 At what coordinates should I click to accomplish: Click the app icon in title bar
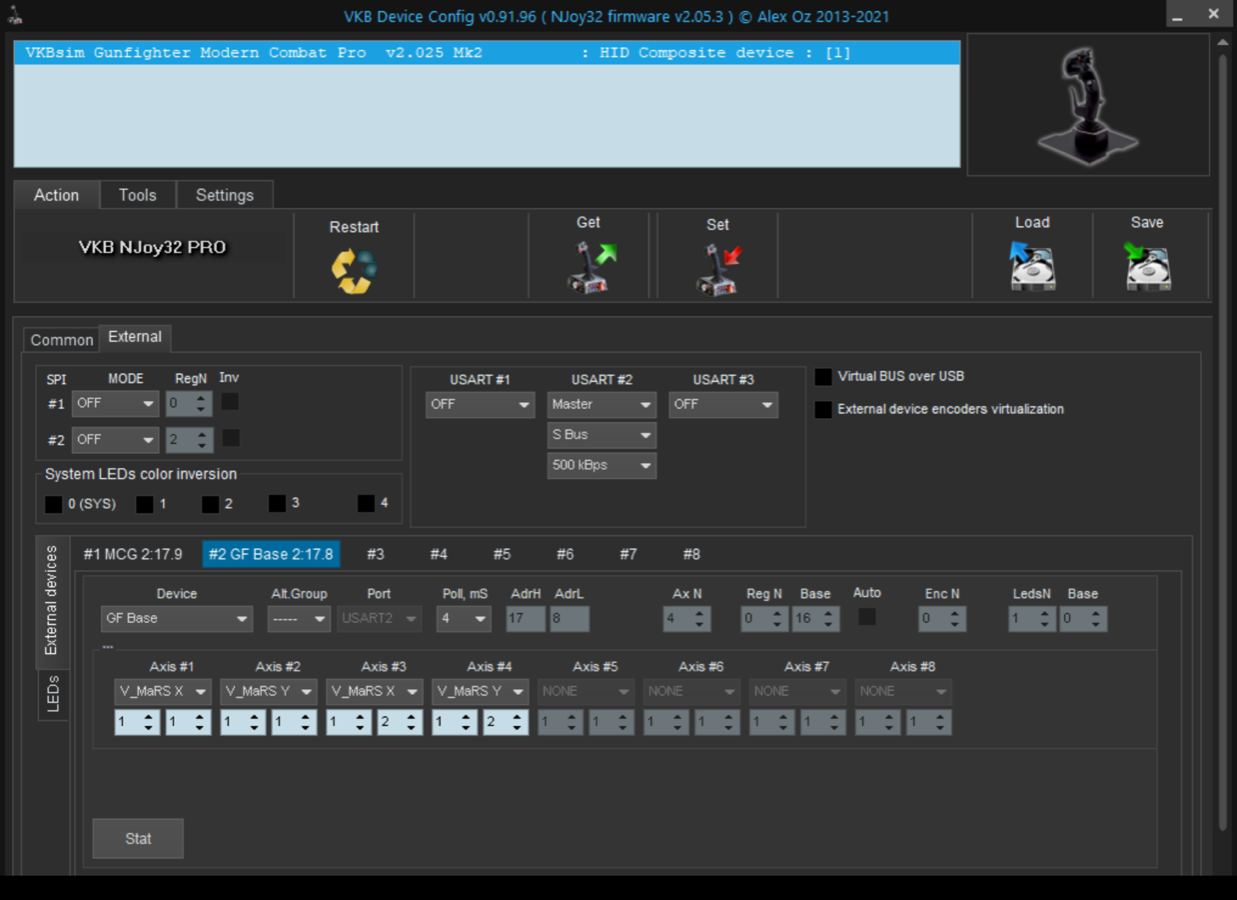(x=15, y=15)
